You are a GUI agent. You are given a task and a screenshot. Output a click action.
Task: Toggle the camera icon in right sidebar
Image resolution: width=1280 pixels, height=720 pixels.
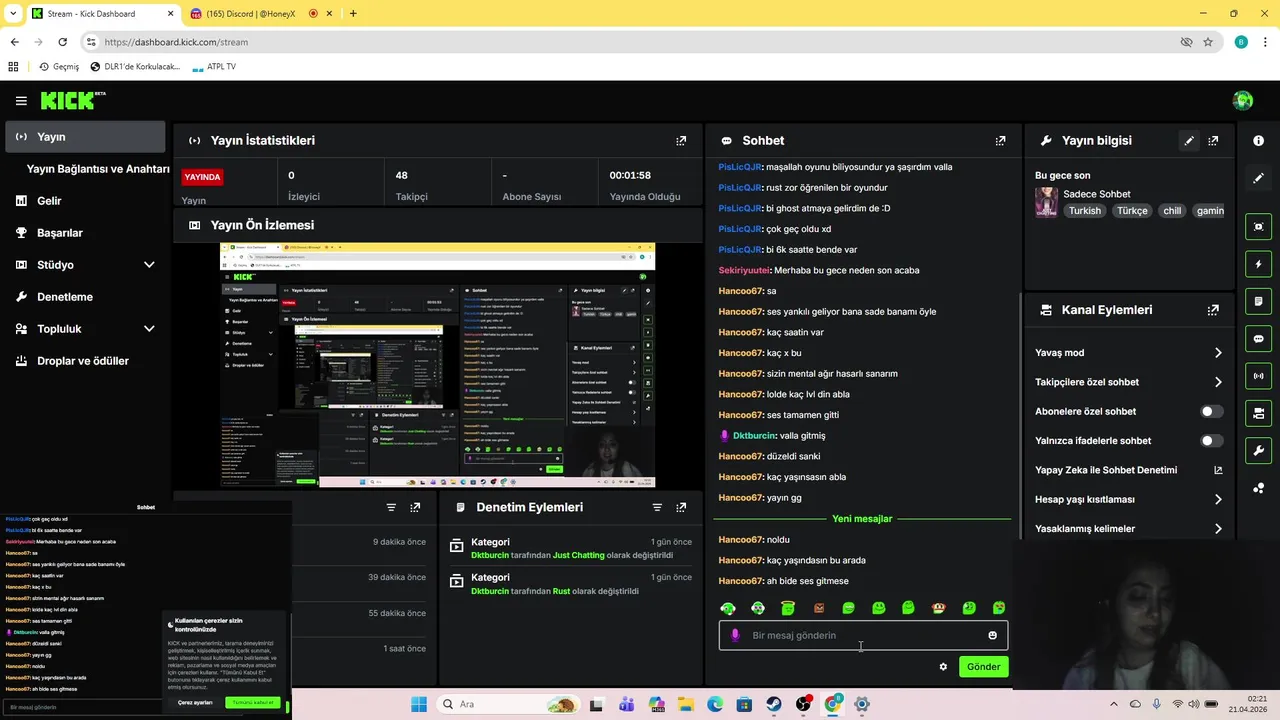coord(1259,413)
